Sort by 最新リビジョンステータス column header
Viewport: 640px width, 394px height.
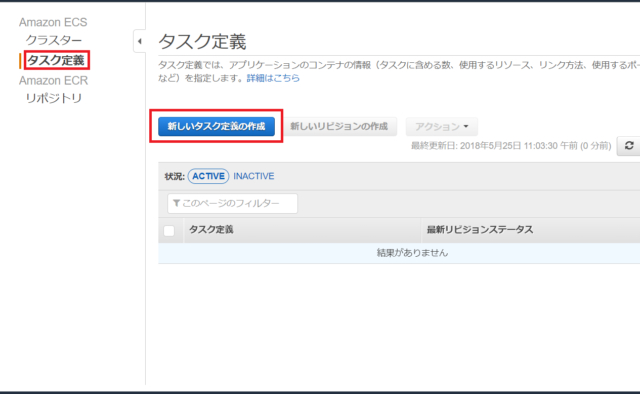click(x=480, y=229)
